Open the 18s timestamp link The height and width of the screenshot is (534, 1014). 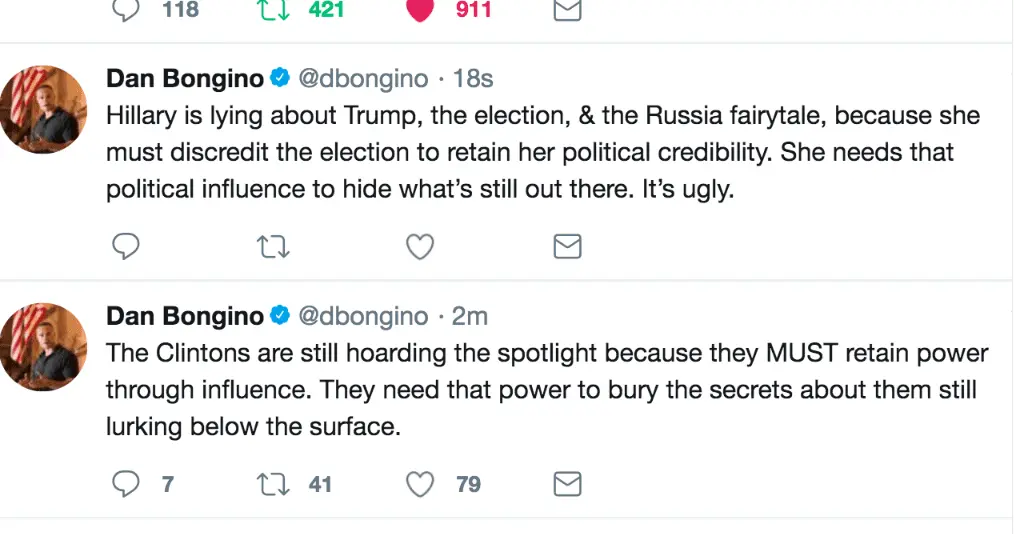coord(473,78)
